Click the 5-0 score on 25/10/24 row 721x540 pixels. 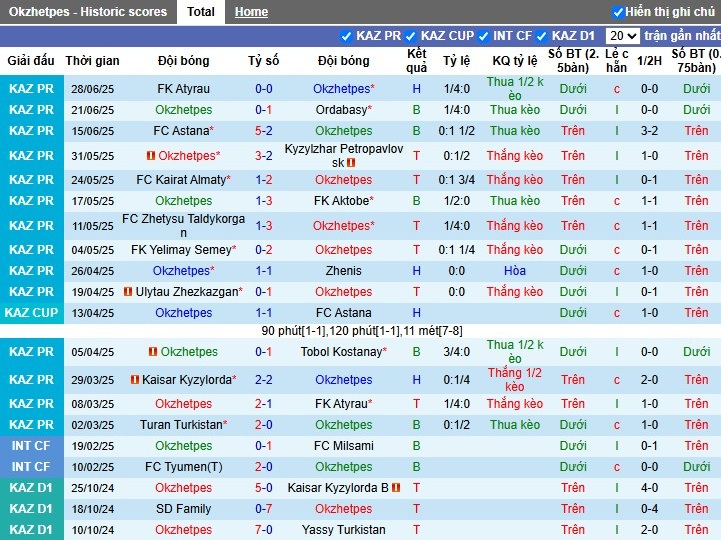pyautogui.click(x=264, y=488)
